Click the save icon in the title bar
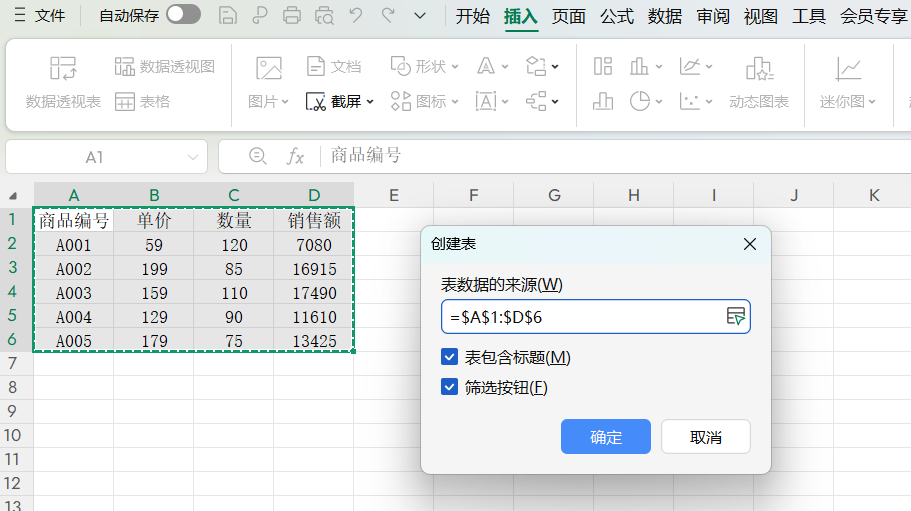The image size is (911, 511). (228, 16)
